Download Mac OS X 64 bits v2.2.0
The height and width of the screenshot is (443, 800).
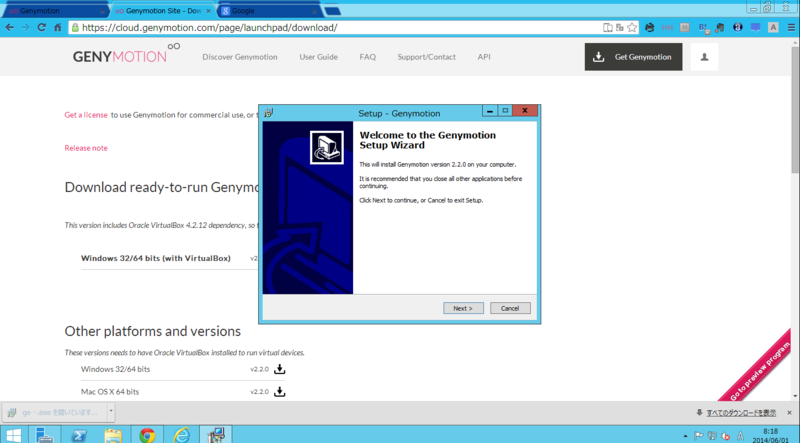coord(280,391)
